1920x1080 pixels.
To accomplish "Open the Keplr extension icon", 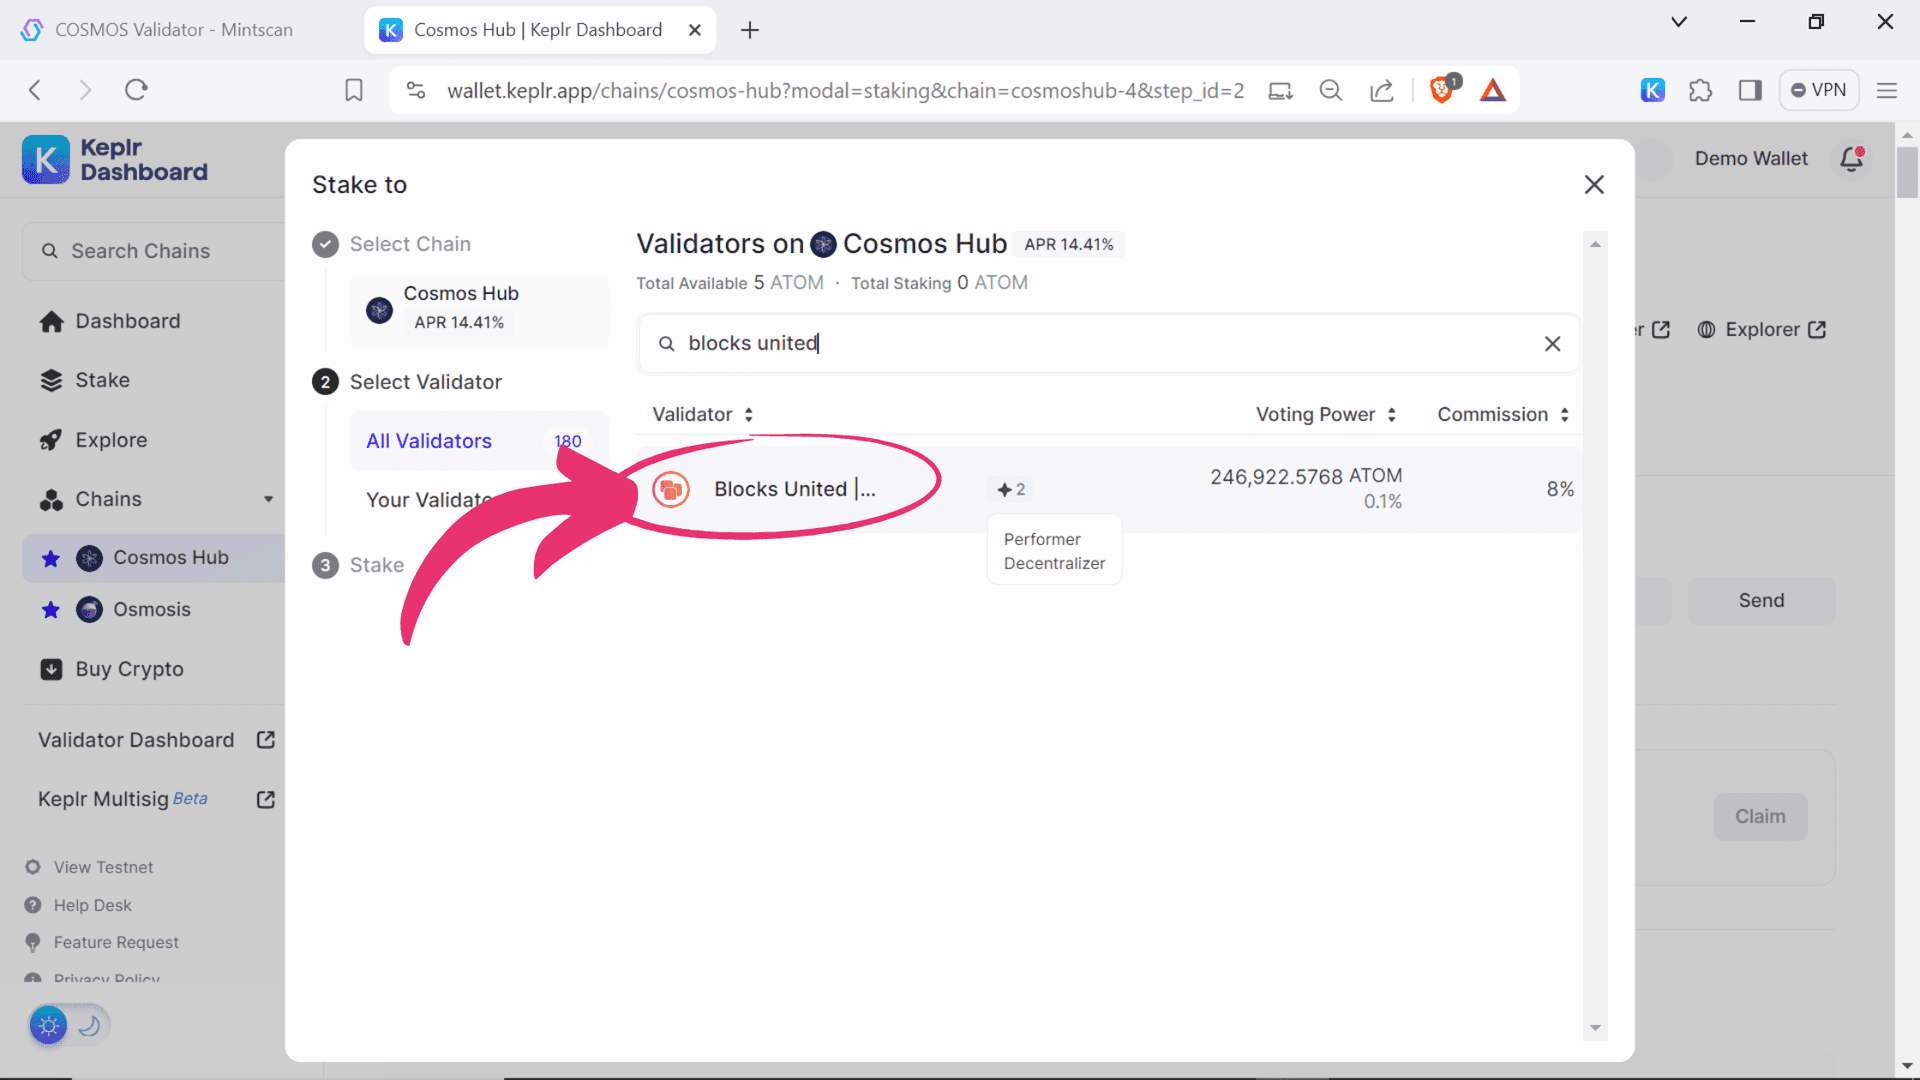I will pos(1652,90).
